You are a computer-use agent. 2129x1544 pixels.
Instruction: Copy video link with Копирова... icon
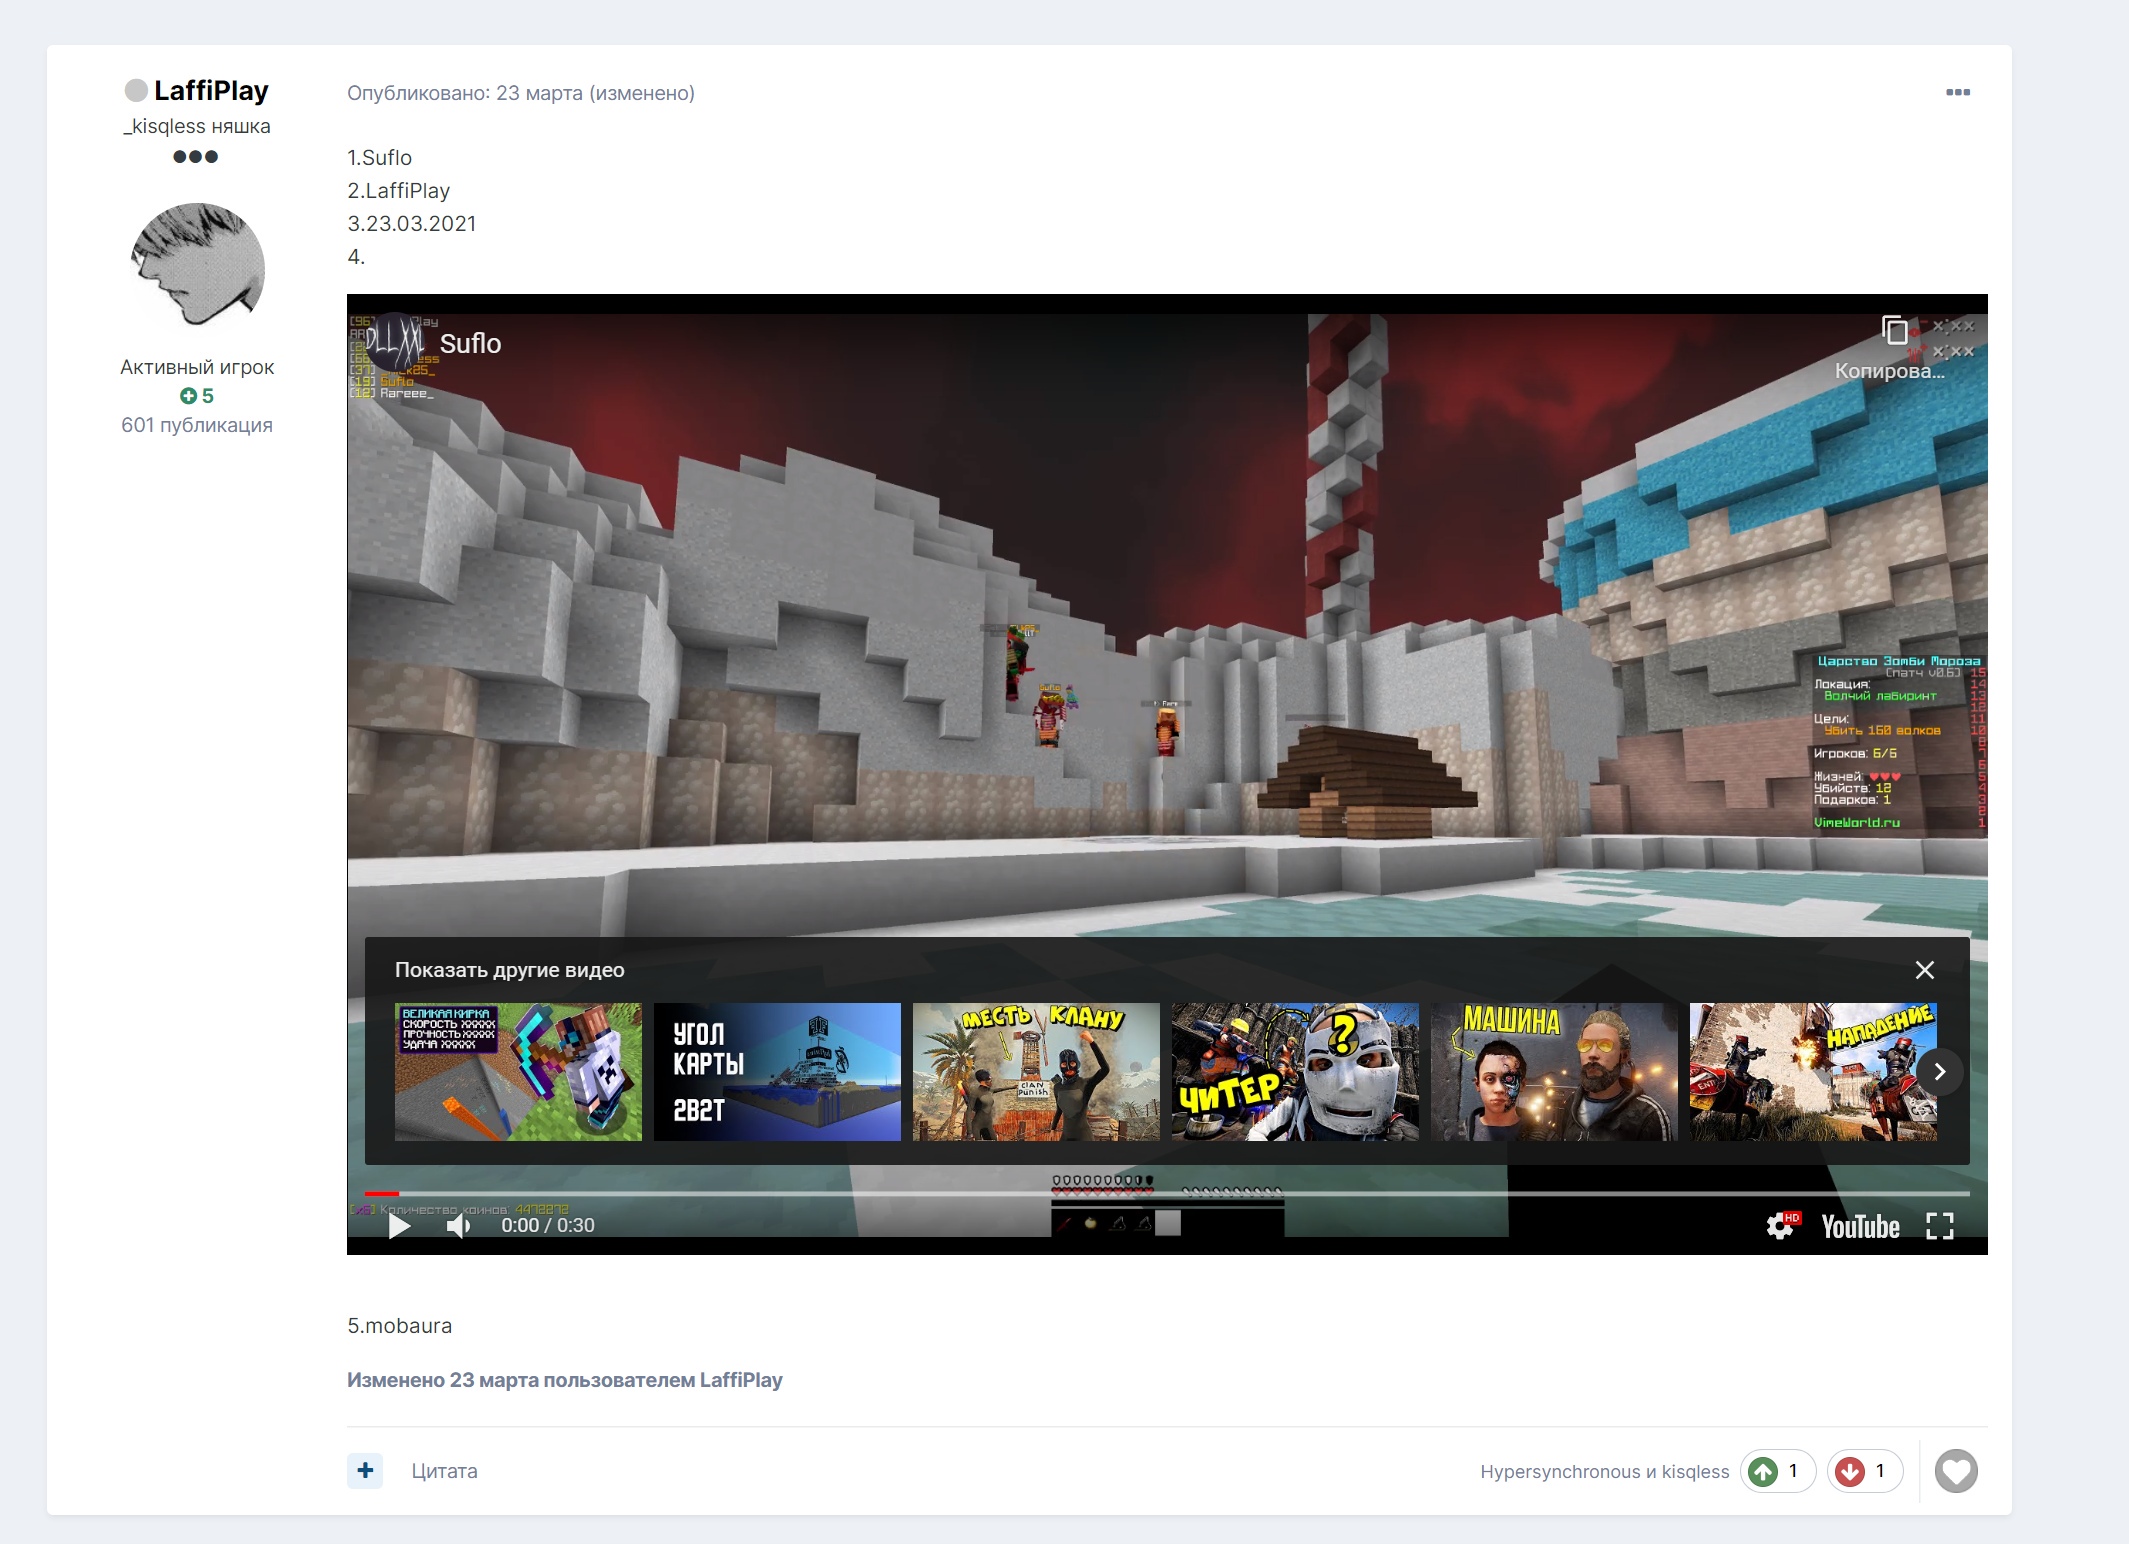(x=1892, y=347)
